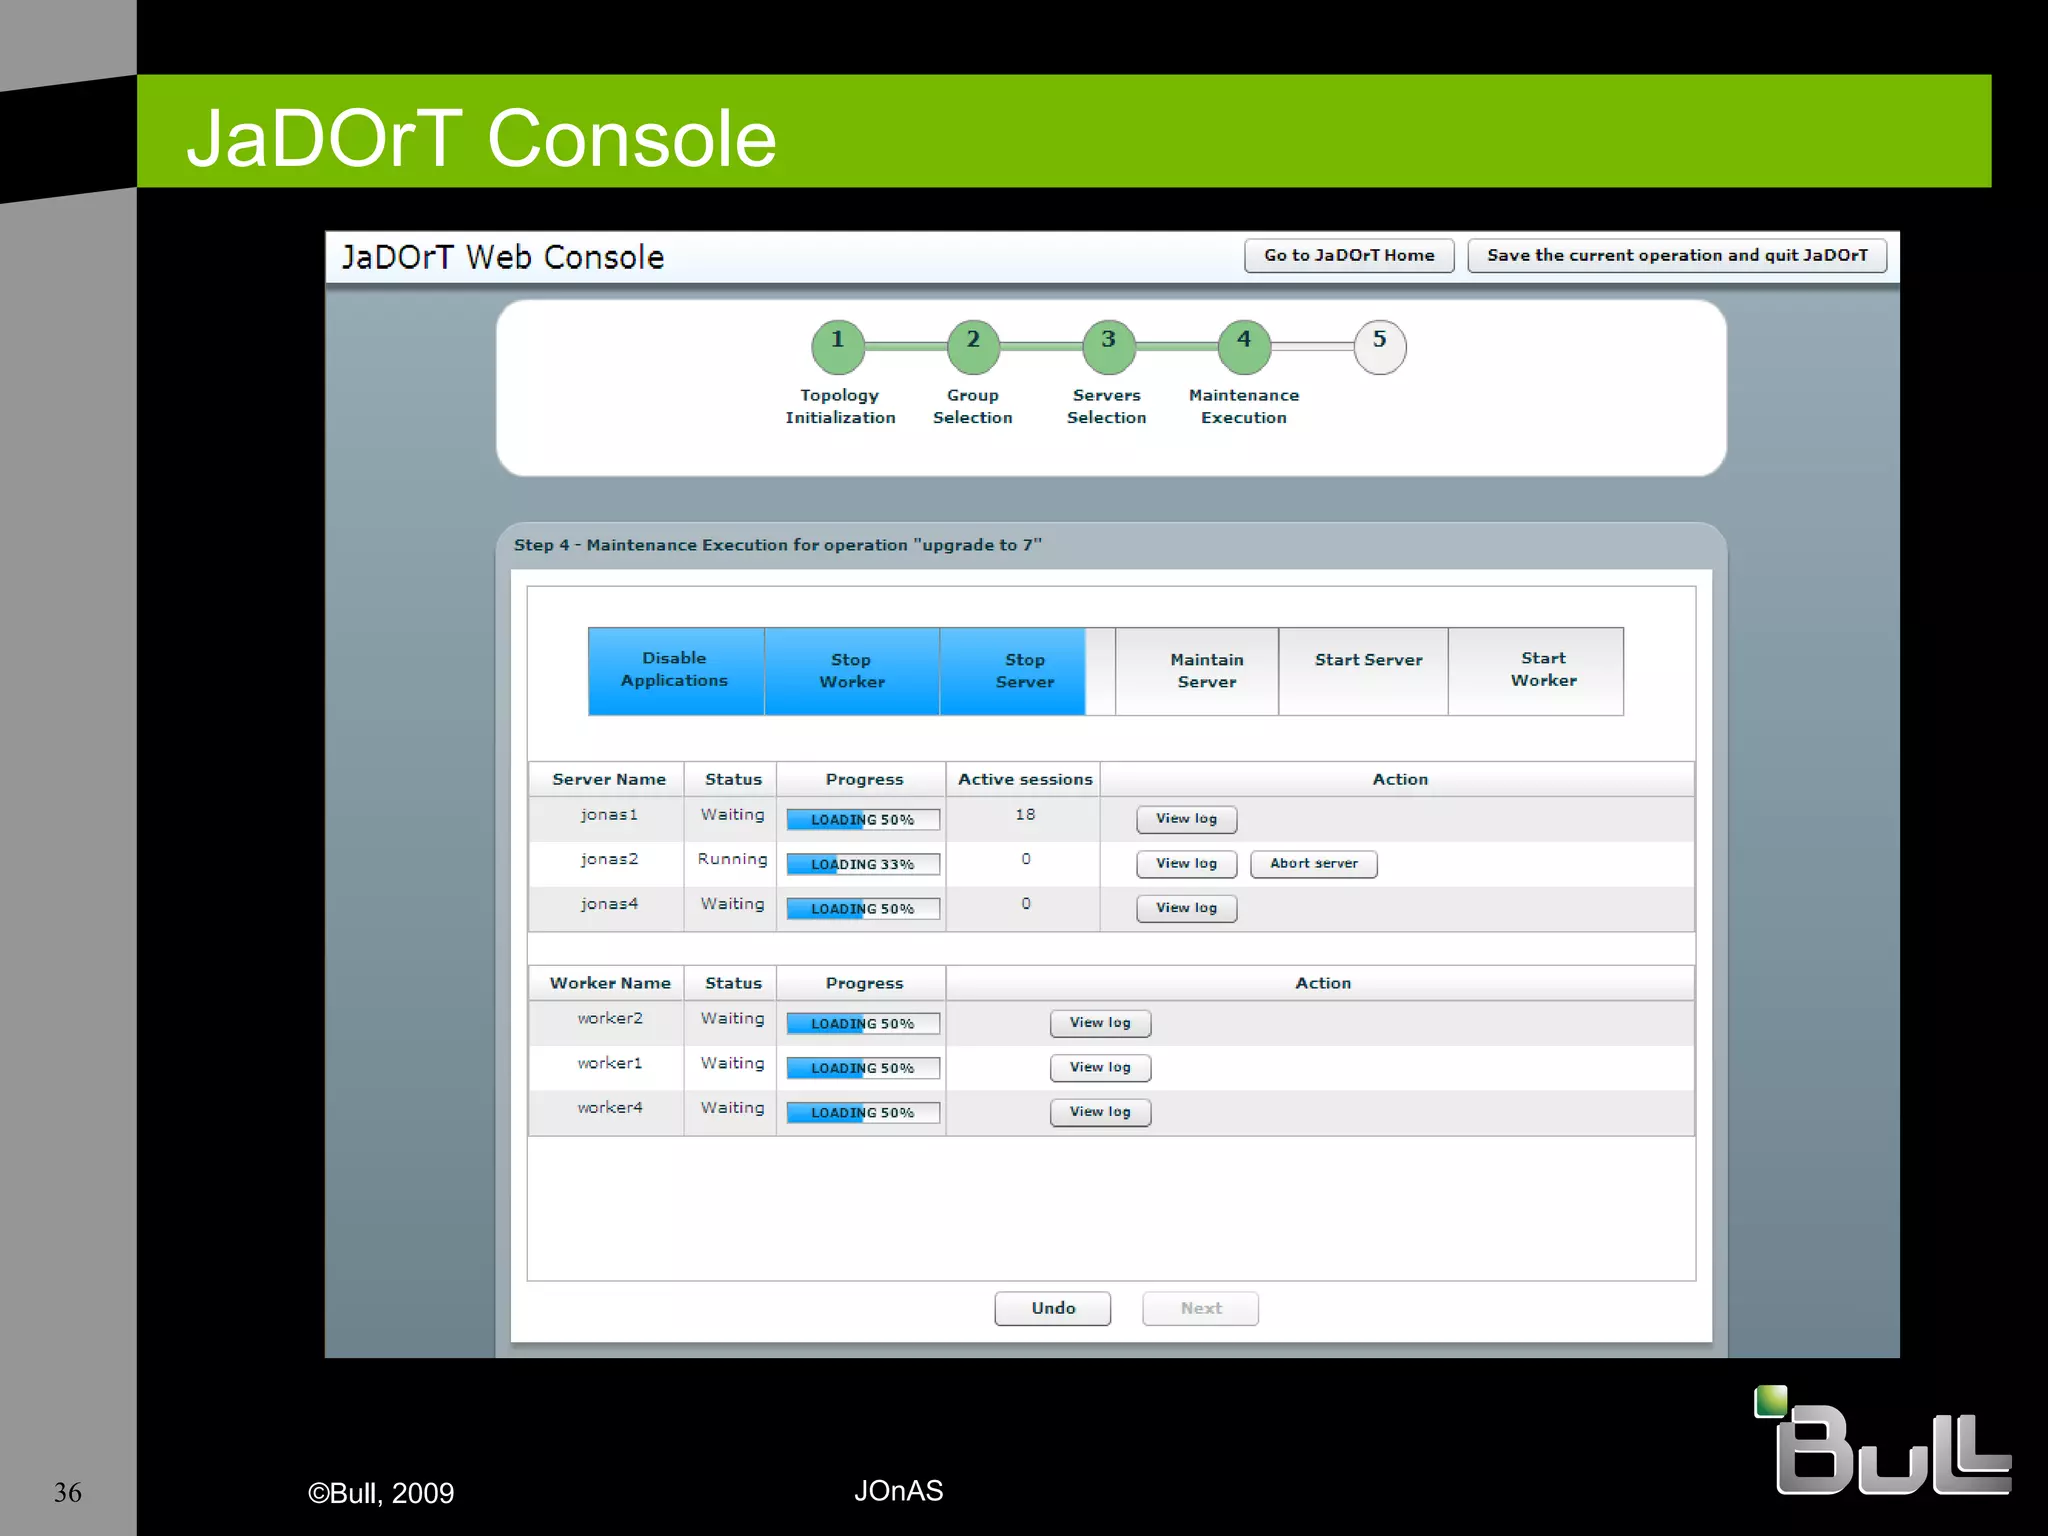This screenshot has height=1536, width=2048.
Task: Click the step 5 circle
Action: pos(1379,346)
